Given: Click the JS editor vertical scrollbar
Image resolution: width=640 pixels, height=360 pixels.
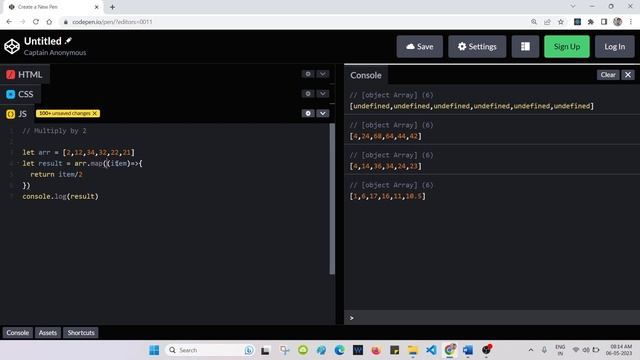Looking at the screenshot, I should point(332,199).
